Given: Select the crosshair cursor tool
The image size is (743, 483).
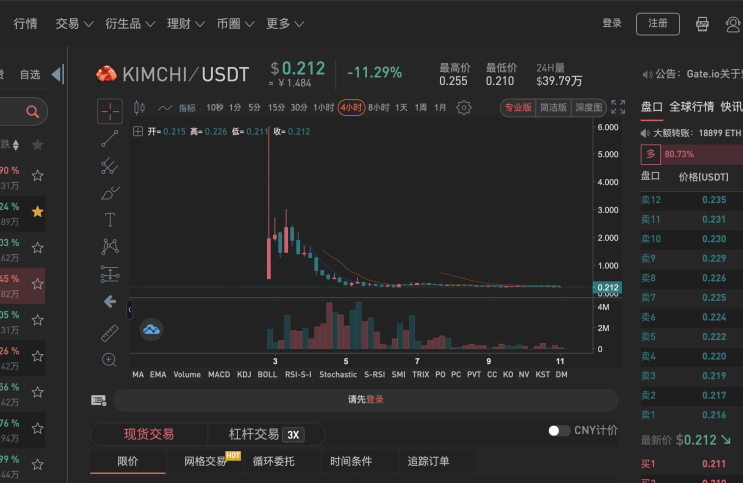Looking at the screenshot, I should 109,111.
